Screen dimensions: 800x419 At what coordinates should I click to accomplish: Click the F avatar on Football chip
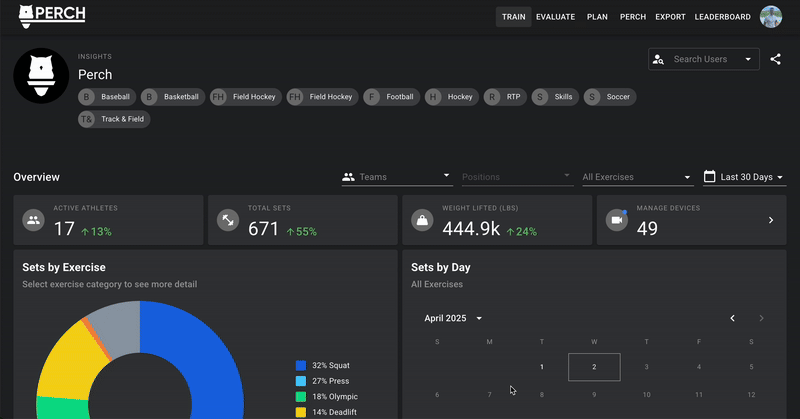coord(371,97)
